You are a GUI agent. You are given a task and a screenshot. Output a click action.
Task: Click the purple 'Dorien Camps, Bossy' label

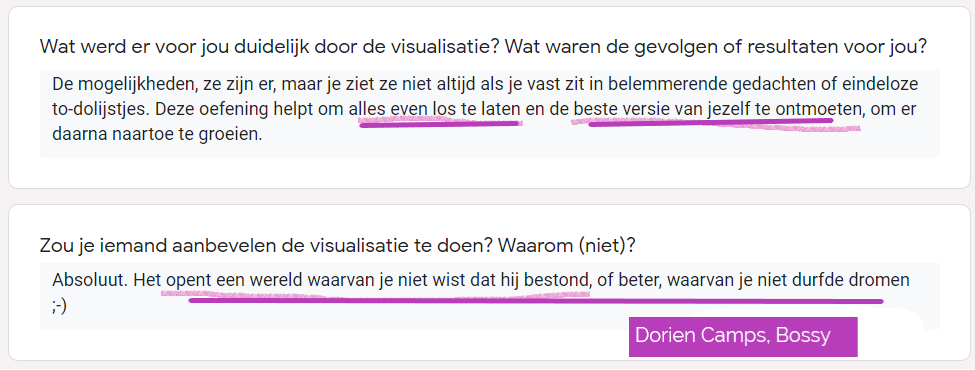click(743, 336)
